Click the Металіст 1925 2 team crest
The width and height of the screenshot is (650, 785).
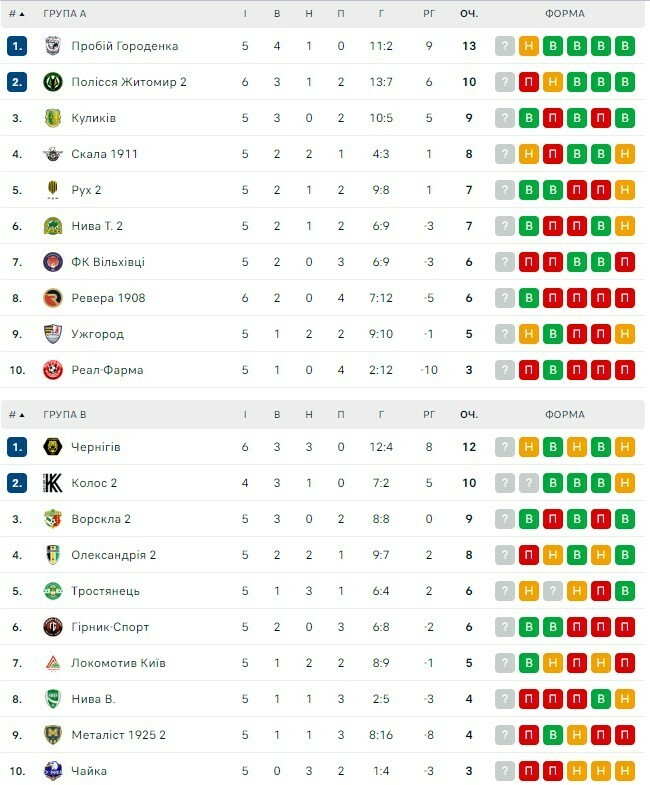(53, 735)
